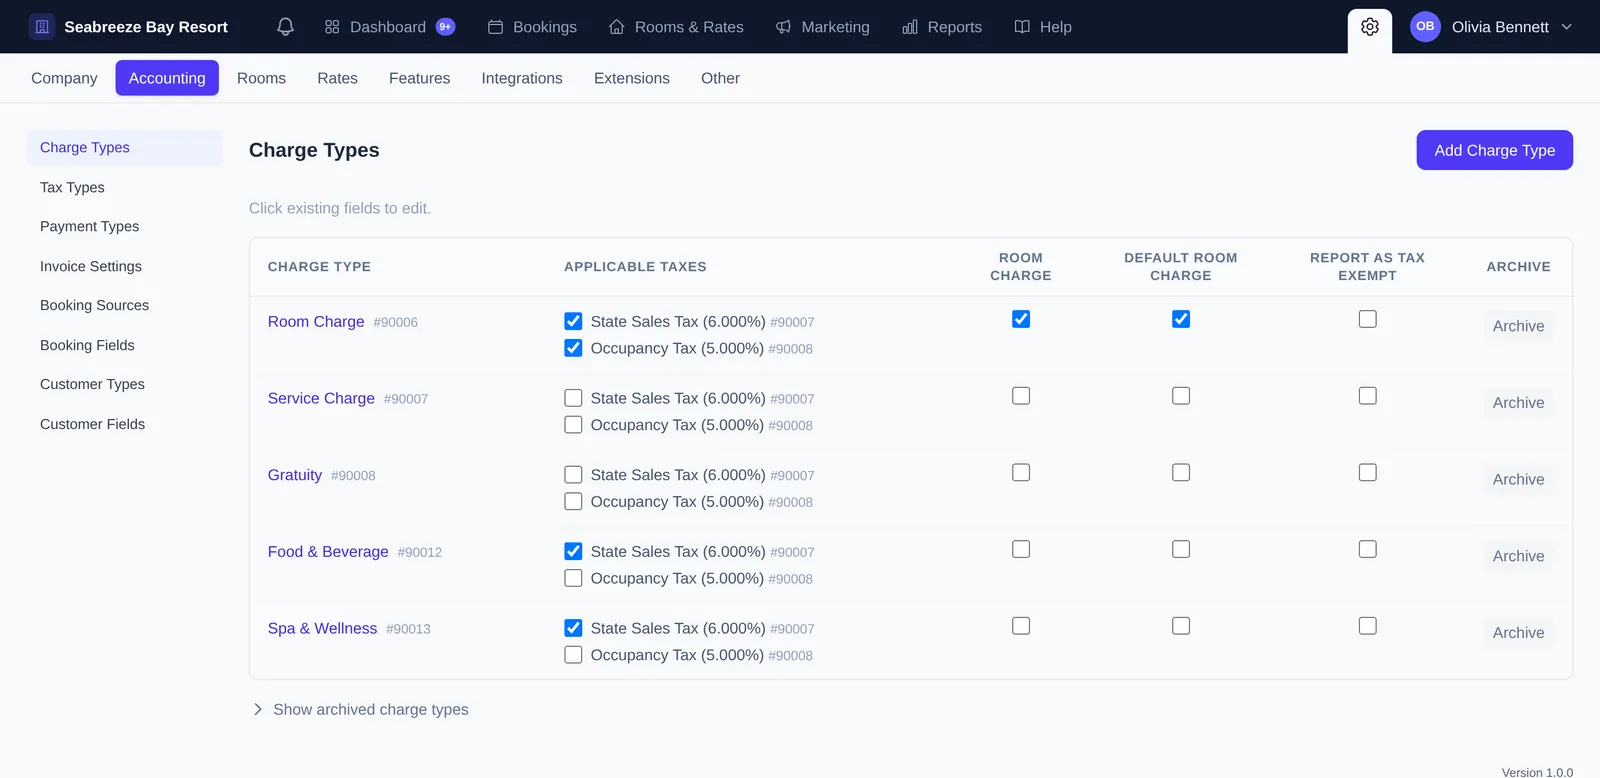Archive the Spa & Wellness charge type
This screenshot has width=1600, height=778.
pos(1518,633)
